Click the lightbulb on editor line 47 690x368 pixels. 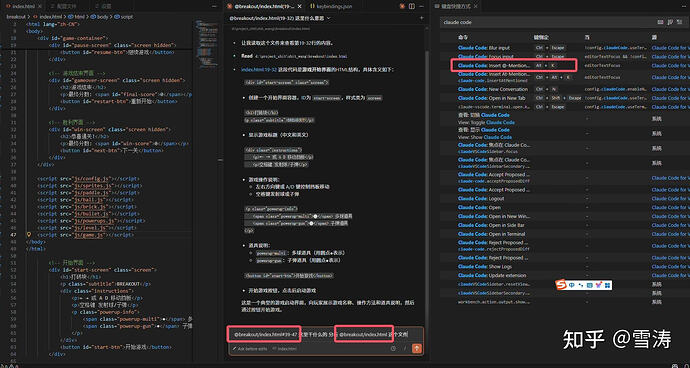[x=29, y=235]
